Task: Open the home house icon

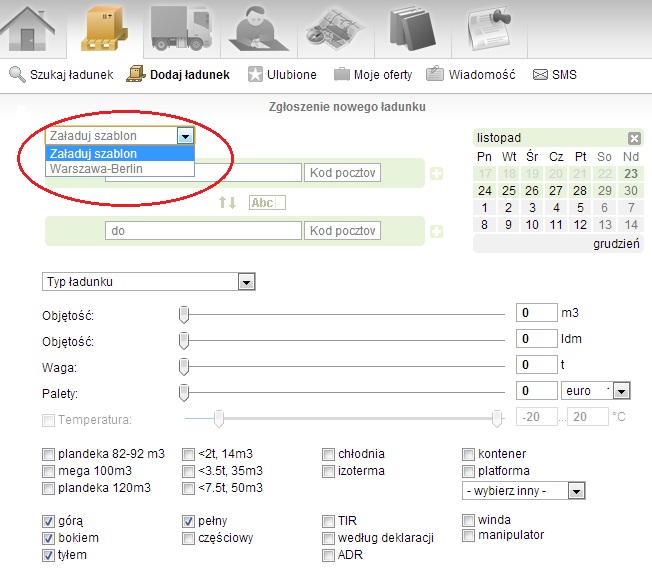Action: [28, 29]
